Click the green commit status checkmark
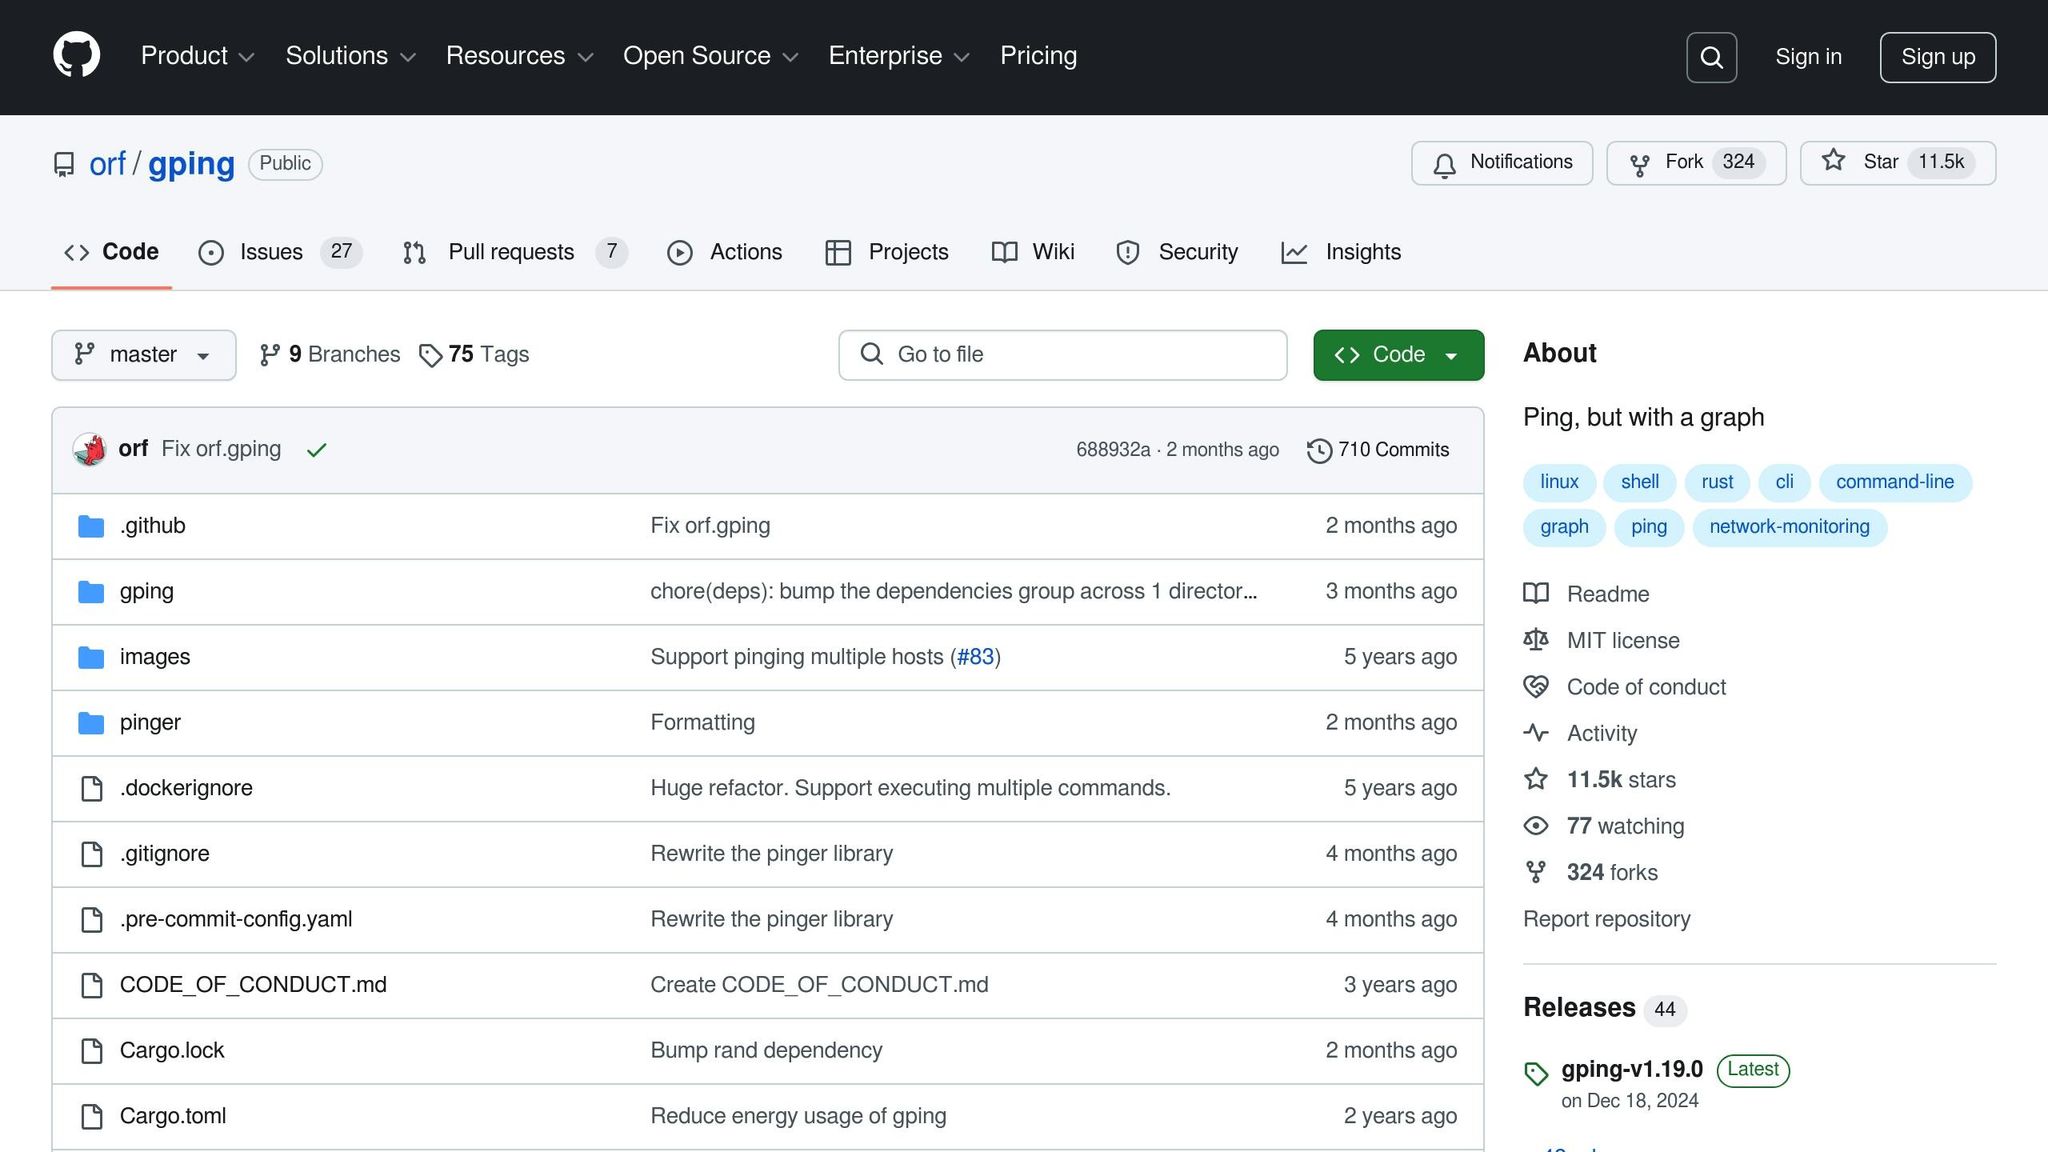This screenshot has width=2048, height=1152. coord(317,451)
